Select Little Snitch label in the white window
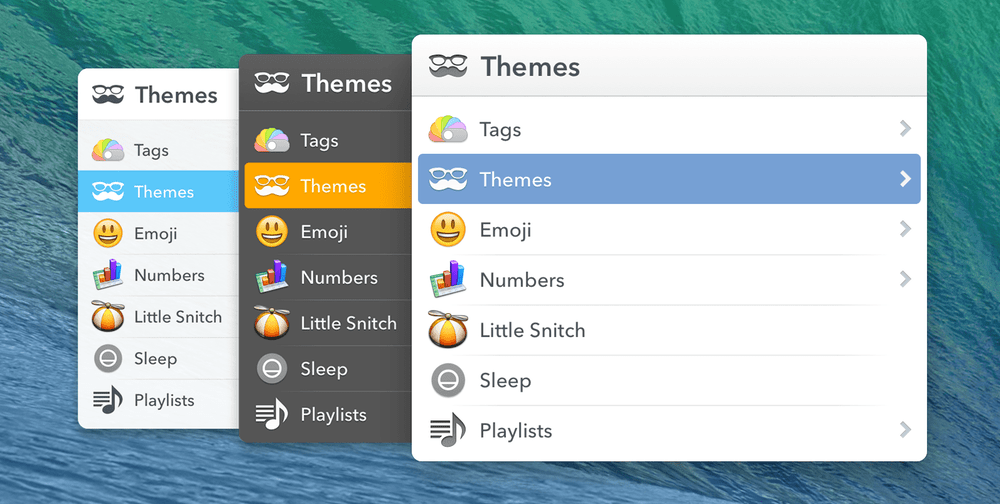The image size is (1000, 504). point(533,330)
